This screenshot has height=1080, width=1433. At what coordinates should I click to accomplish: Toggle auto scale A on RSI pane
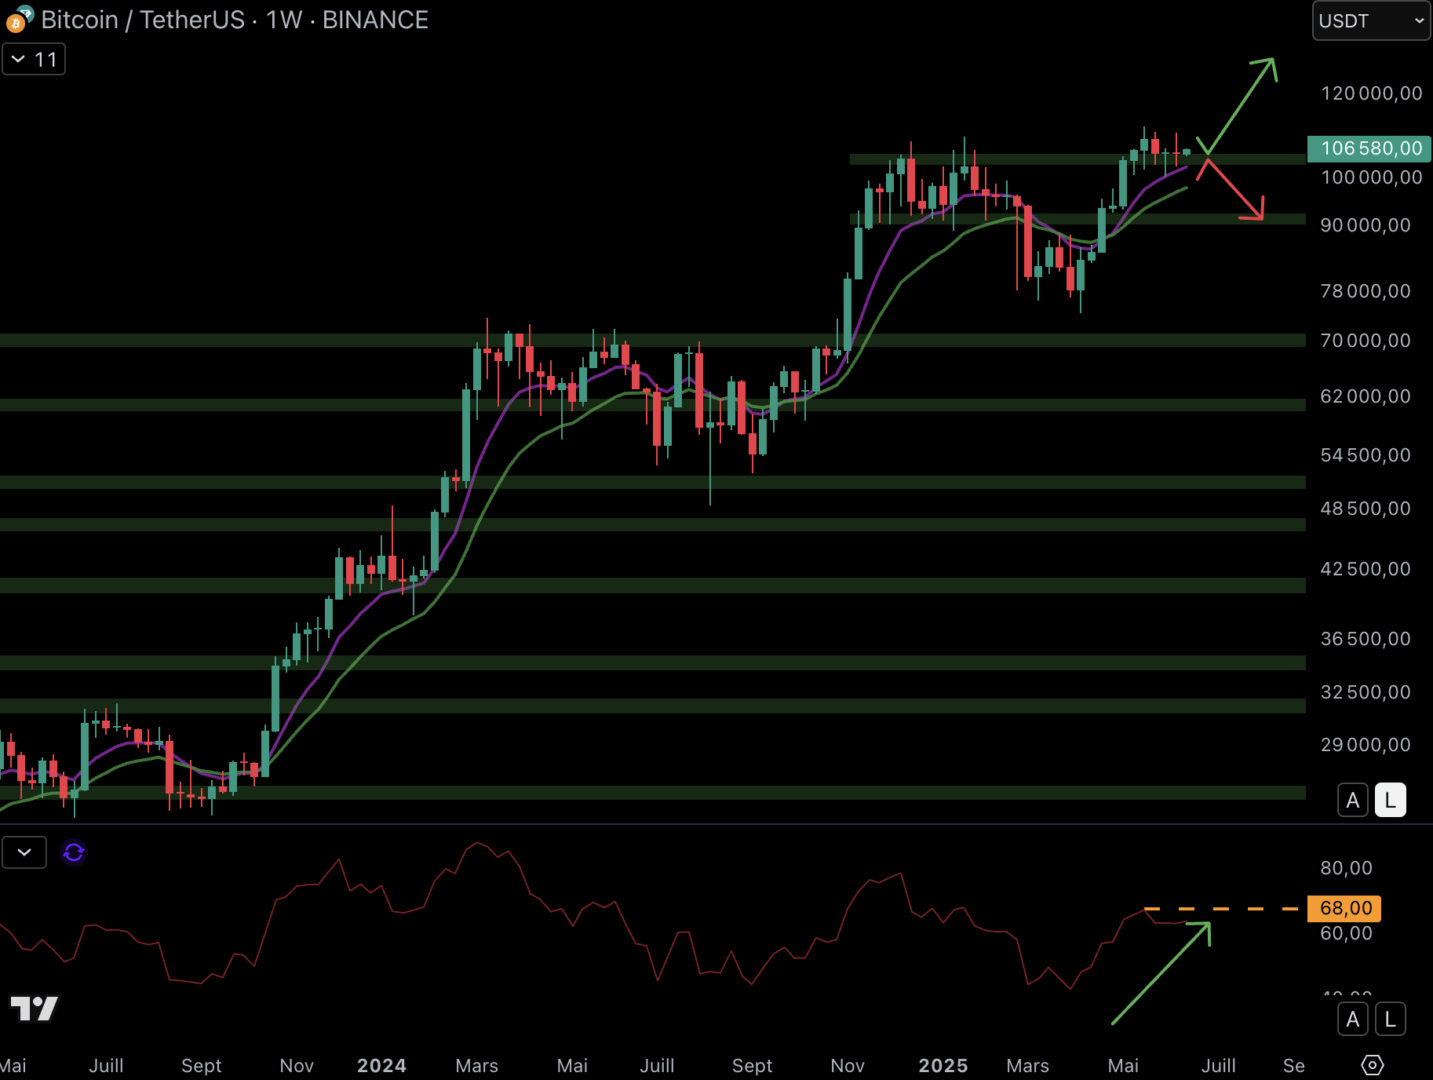pos(1353,1019)
